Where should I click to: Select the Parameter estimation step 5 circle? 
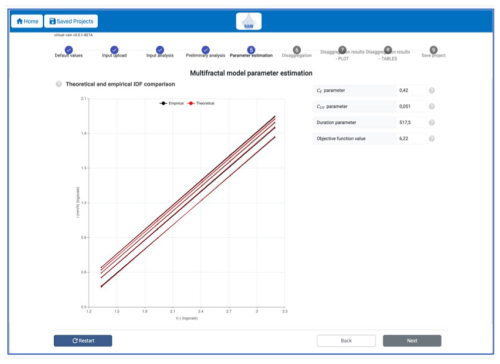click(251, 50)
